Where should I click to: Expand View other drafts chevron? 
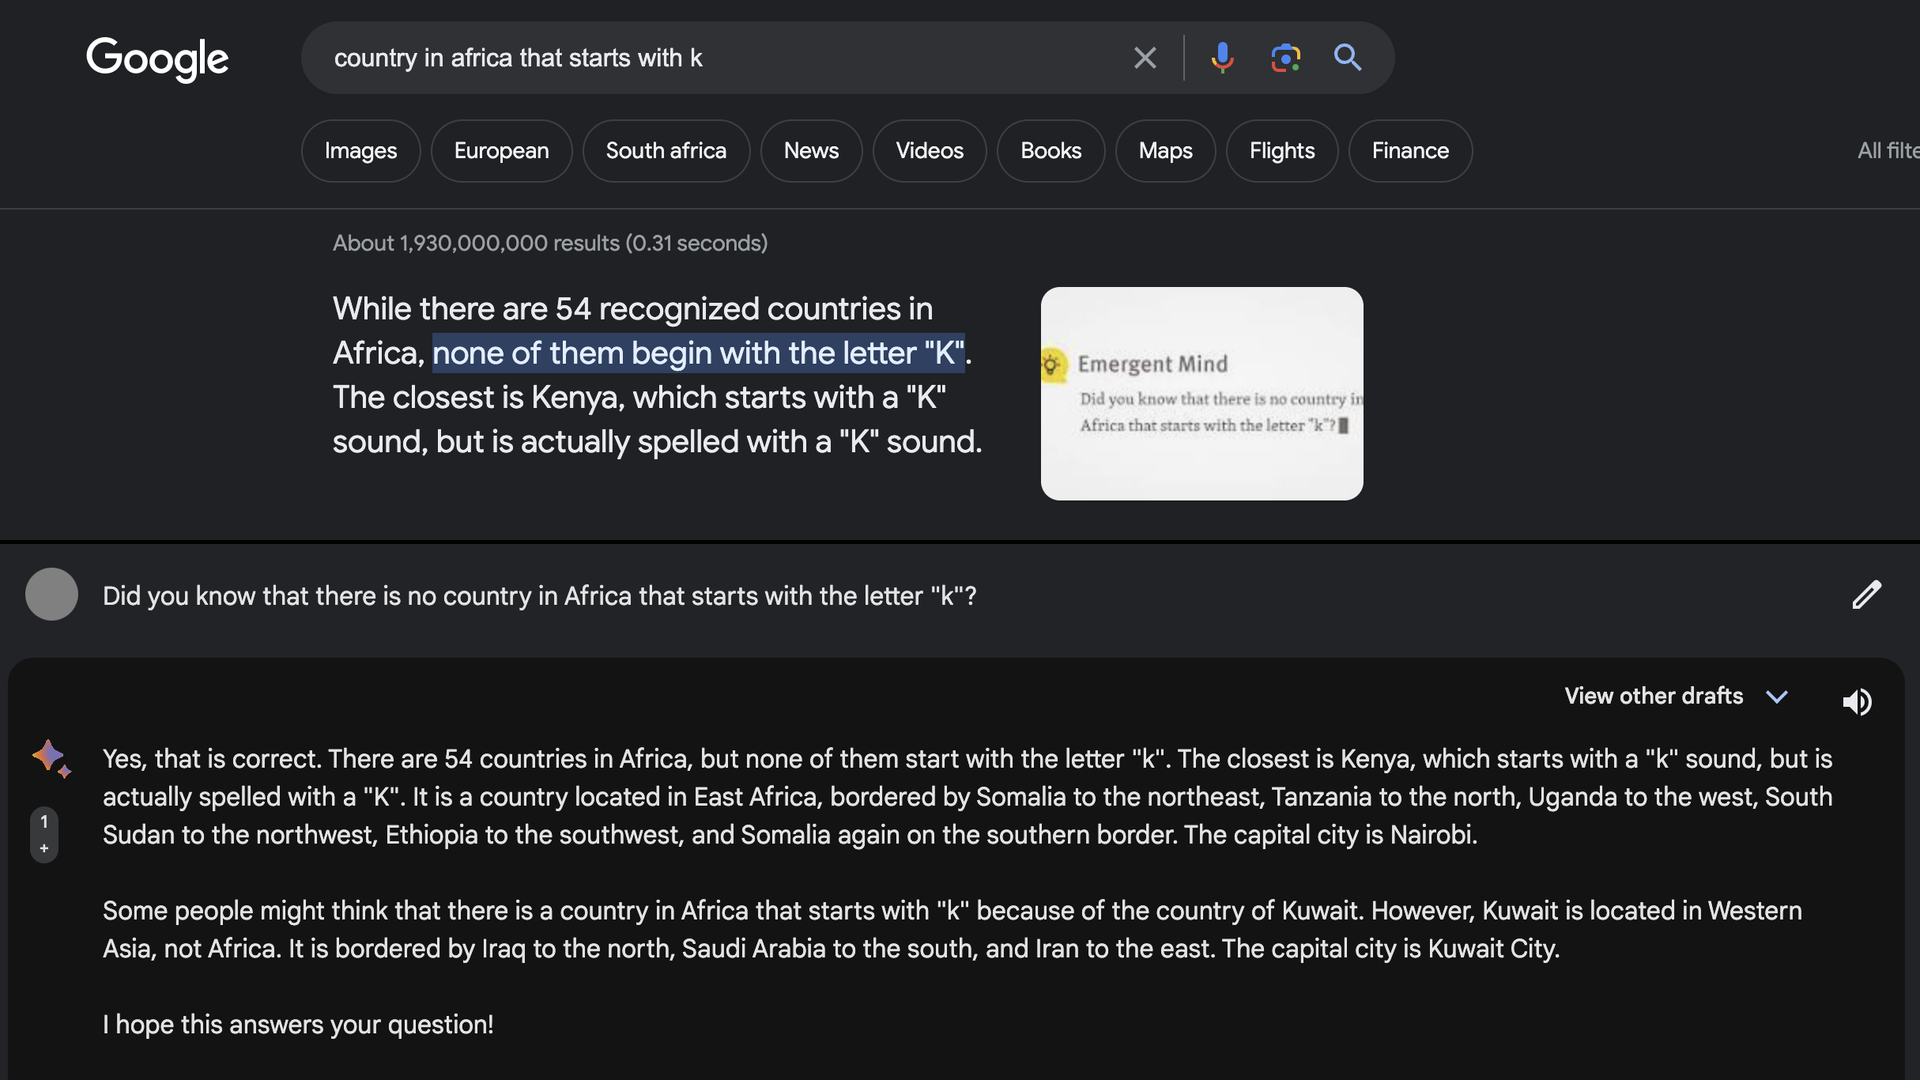(1776, 697)
